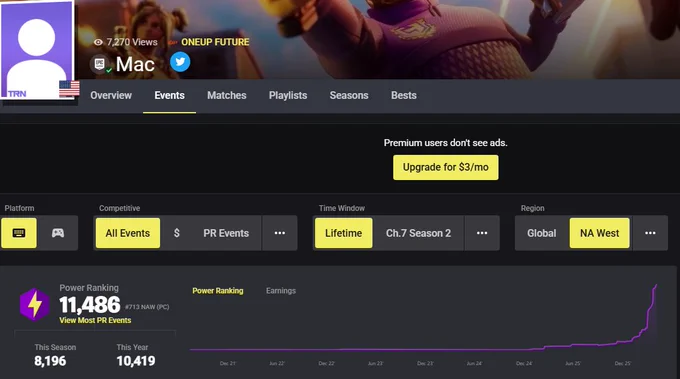Select Ch.7 Season 2 time window
This screenshot has height=379, width=680.
(x=418, y=233)
